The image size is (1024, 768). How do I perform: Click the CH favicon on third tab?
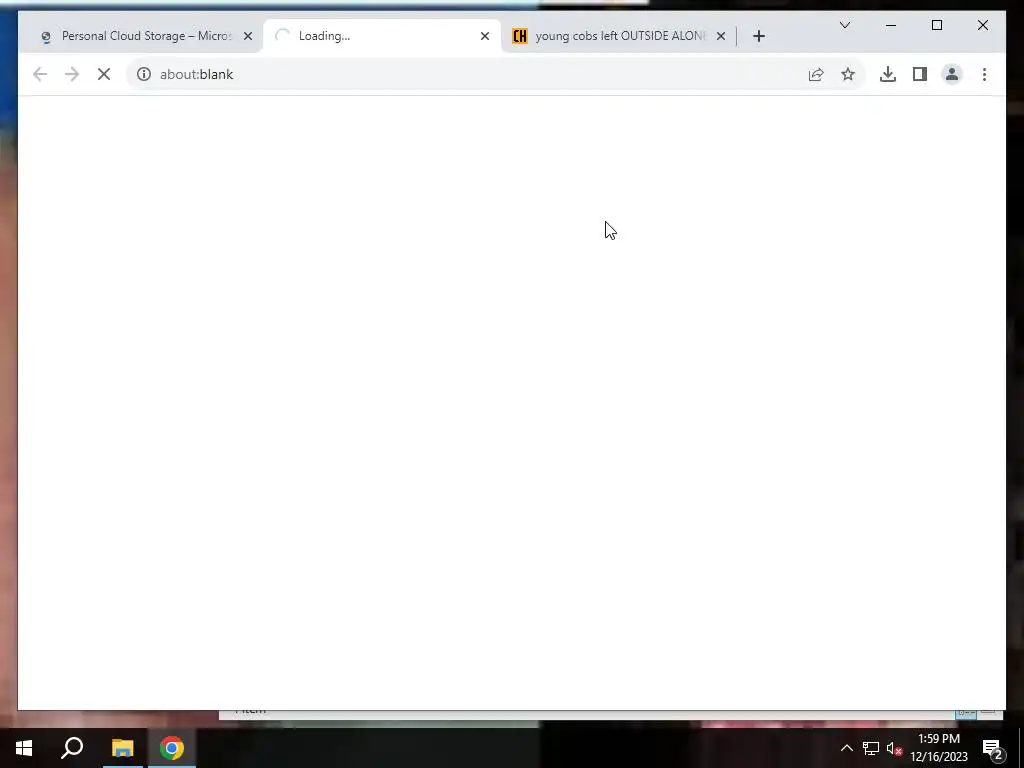click(520, 36)
